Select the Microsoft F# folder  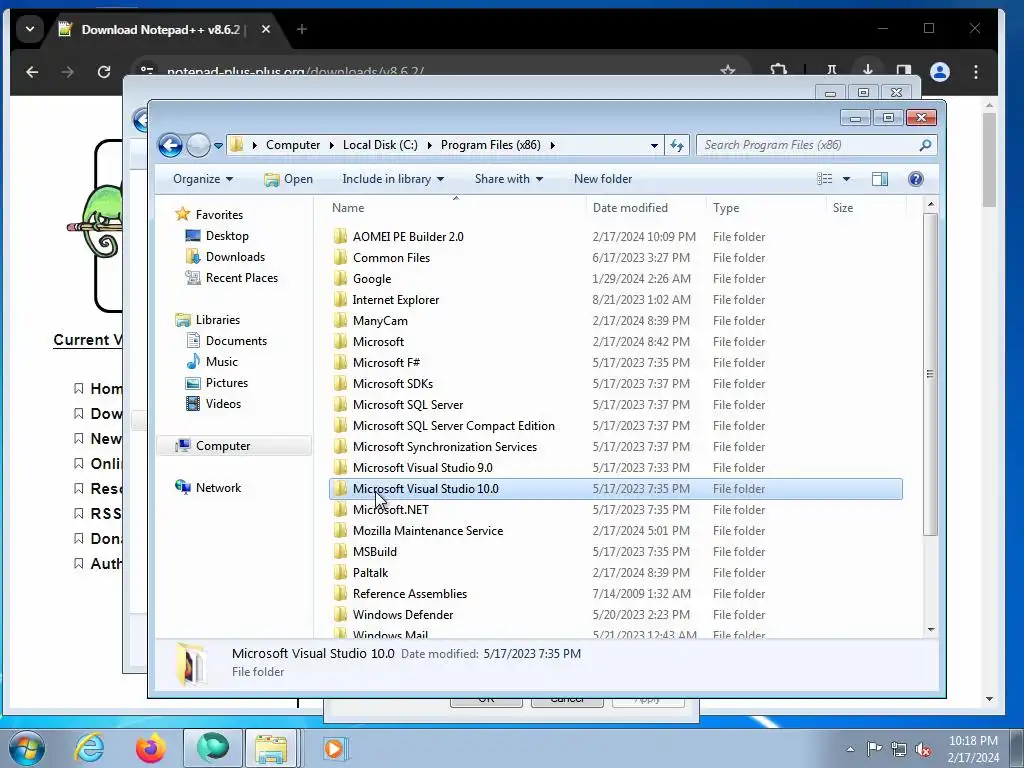tap(616, 362)
